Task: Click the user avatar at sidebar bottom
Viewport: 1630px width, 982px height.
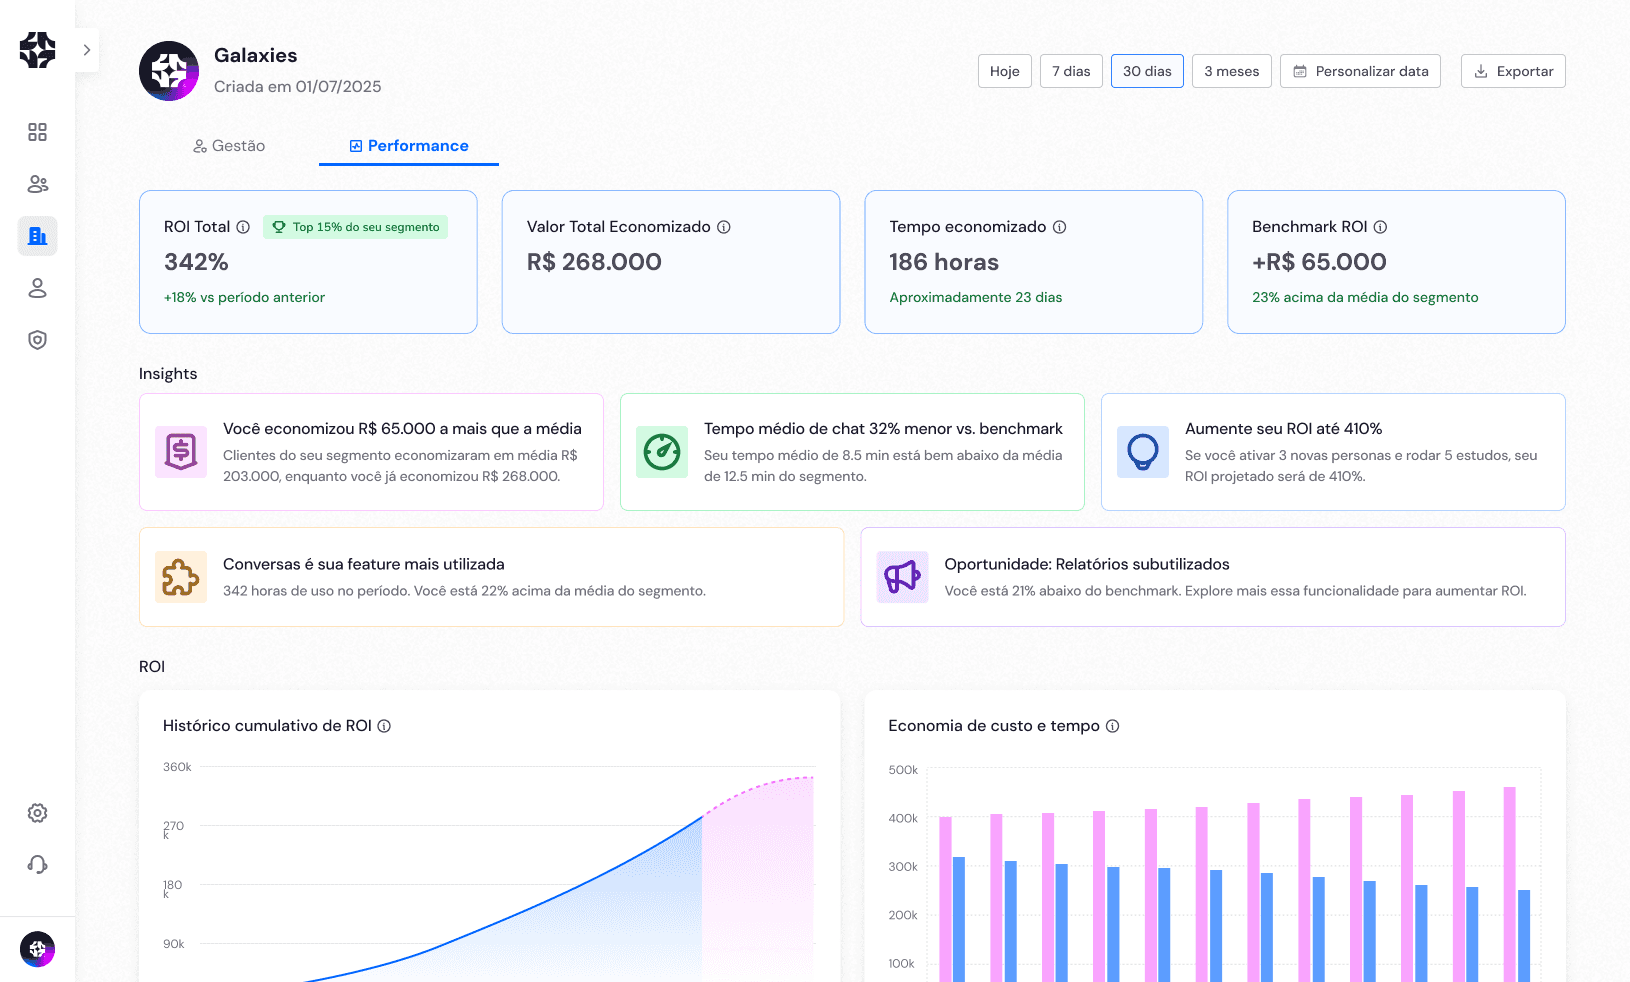Action: coord(37,949)
